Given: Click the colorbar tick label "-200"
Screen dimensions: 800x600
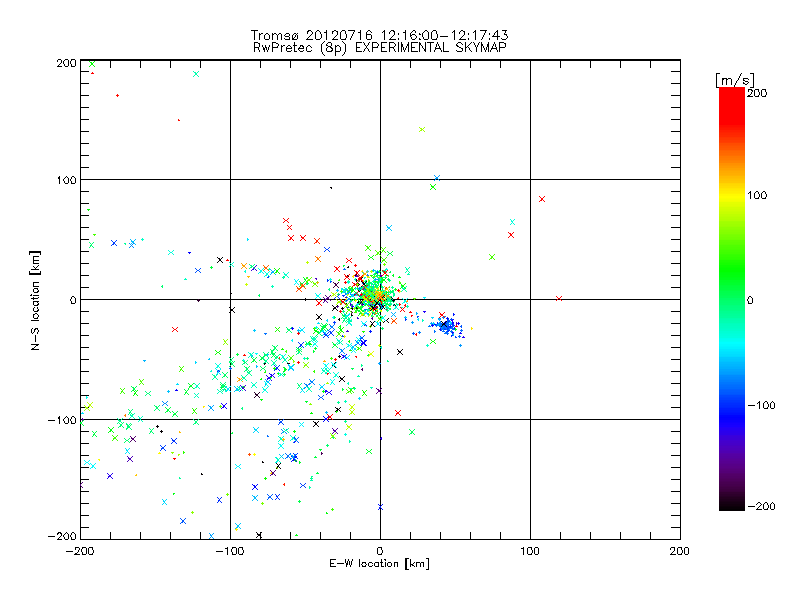Looking at the screenshot, I should [x=761, y=506].
